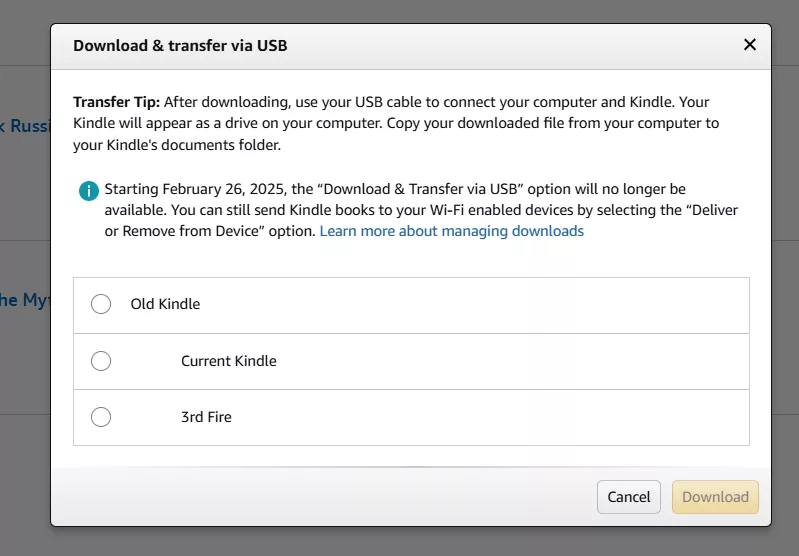This screenshot has height=556, width=799.
Task: Click the partially hidden "he My" book title link
Action: tap(24, 300)
